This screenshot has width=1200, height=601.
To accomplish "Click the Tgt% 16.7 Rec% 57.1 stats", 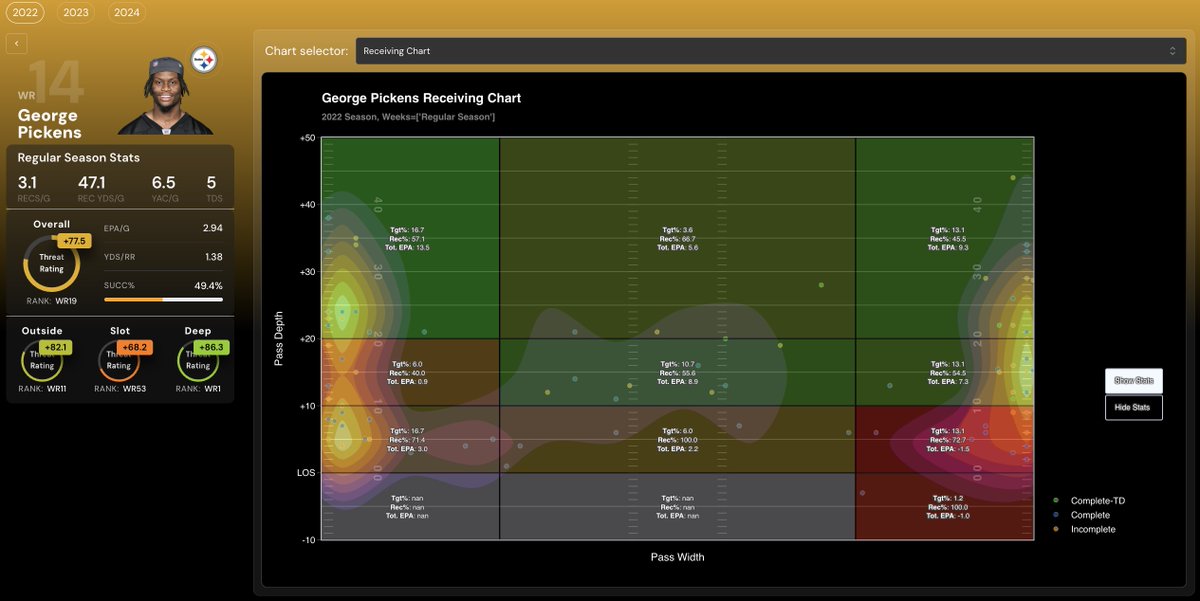I will [409, 238].
